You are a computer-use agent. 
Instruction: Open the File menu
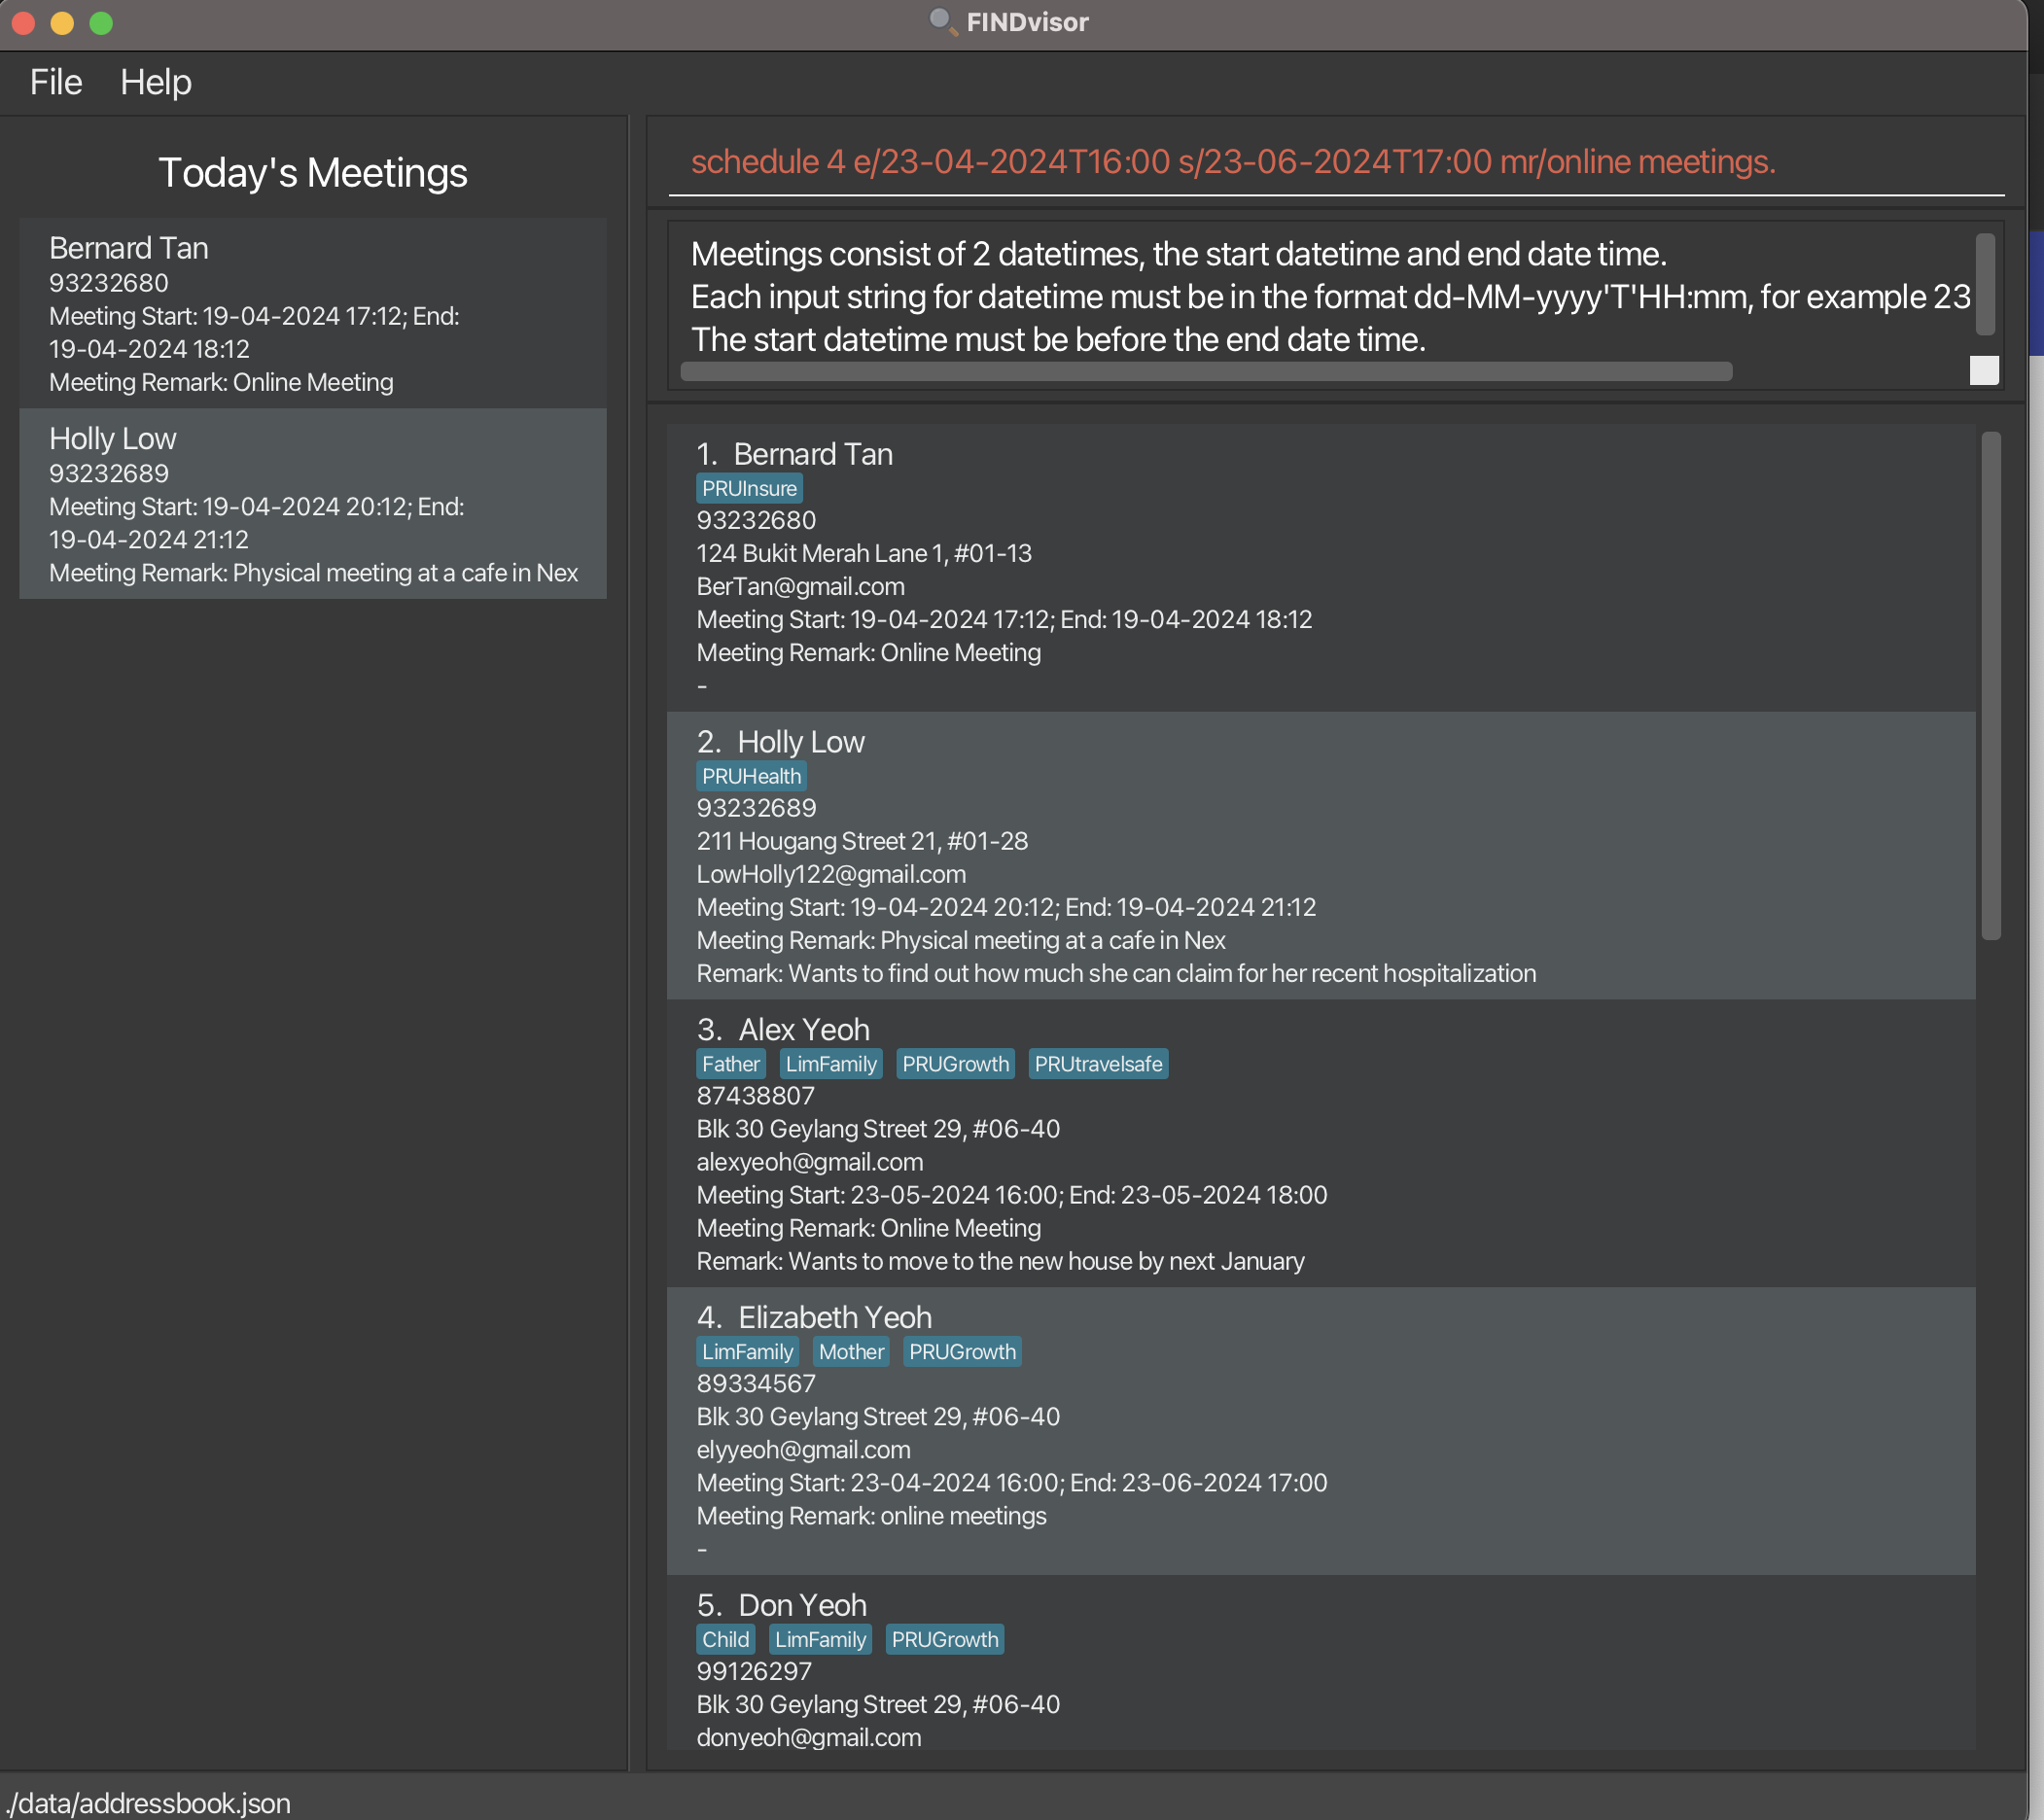pos(56,82)
